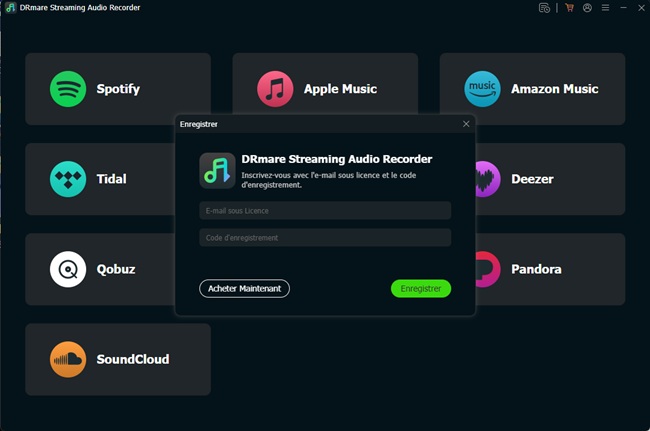Select the Qobuz label text
650x431 pixels.
click(116, 269)
